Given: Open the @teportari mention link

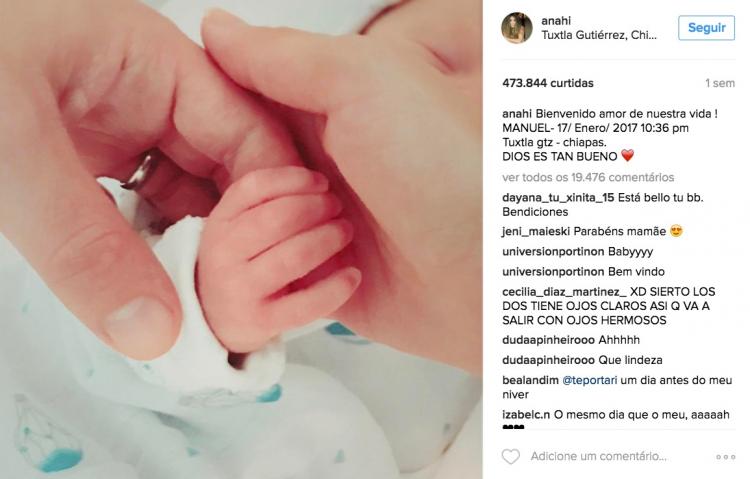Looking at the screenshot, I should pyautogui.click(x=589, y=380).
